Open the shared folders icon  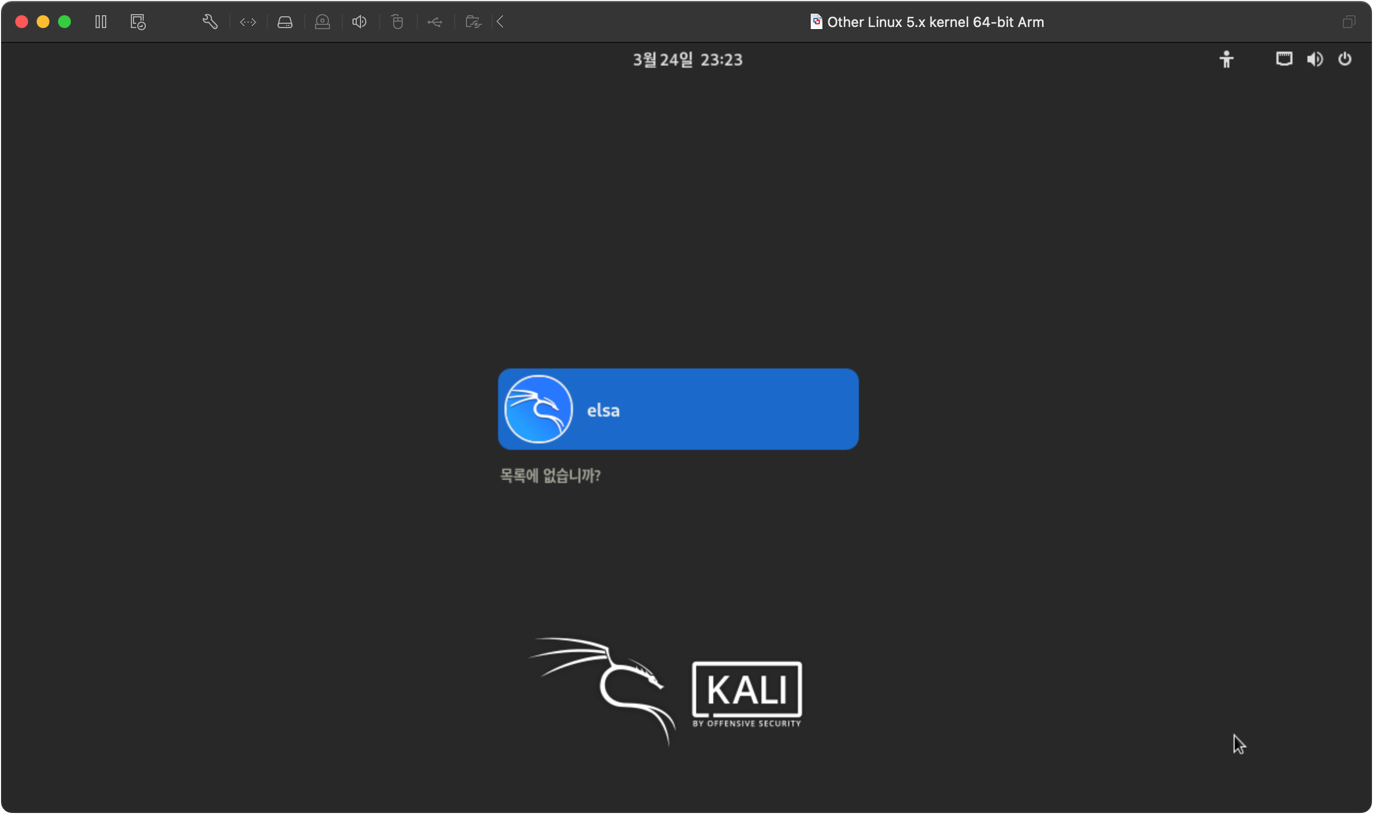[473, 22]
